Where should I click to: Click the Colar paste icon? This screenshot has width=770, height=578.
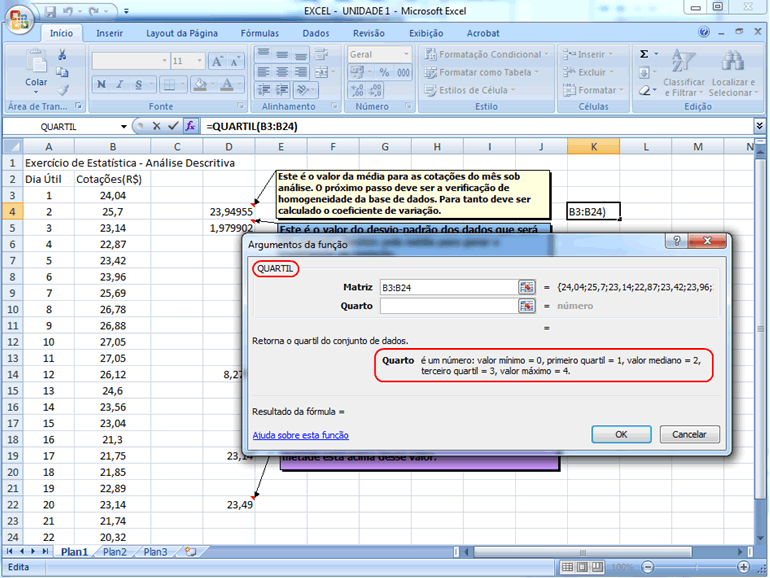pos(36,66)
